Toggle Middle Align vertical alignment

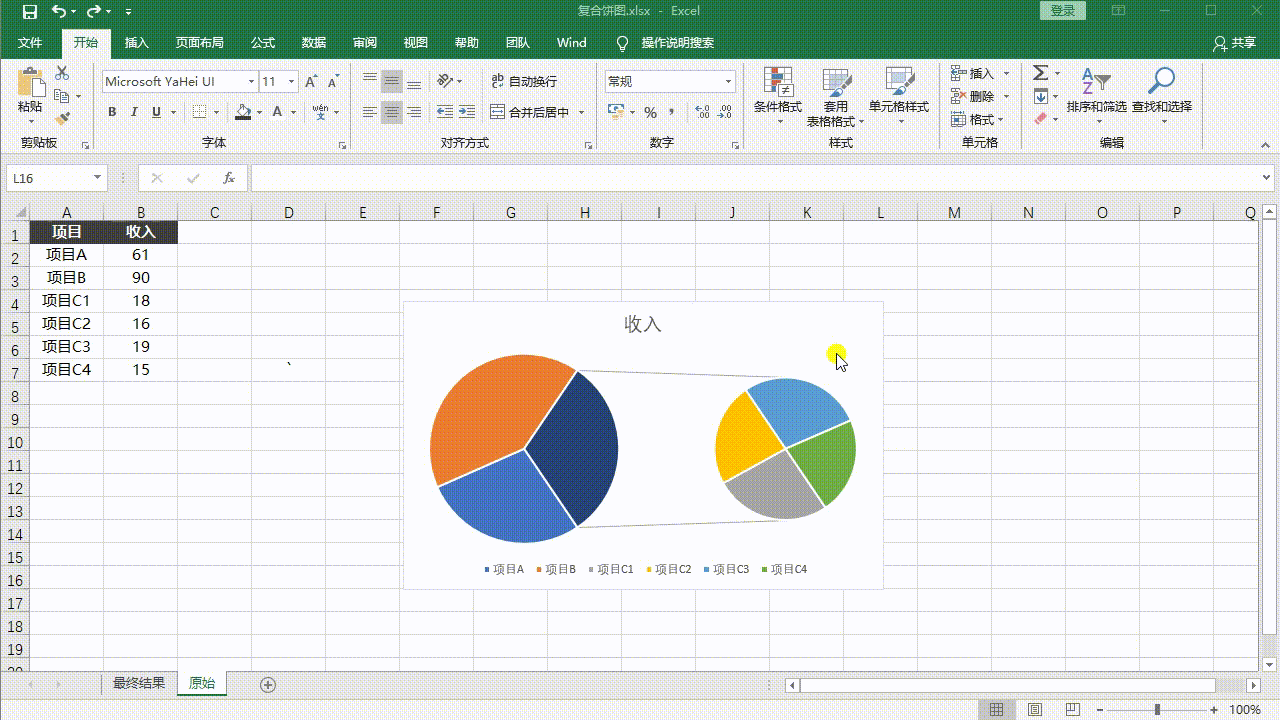pyautogui.click(x=392, y=81)
